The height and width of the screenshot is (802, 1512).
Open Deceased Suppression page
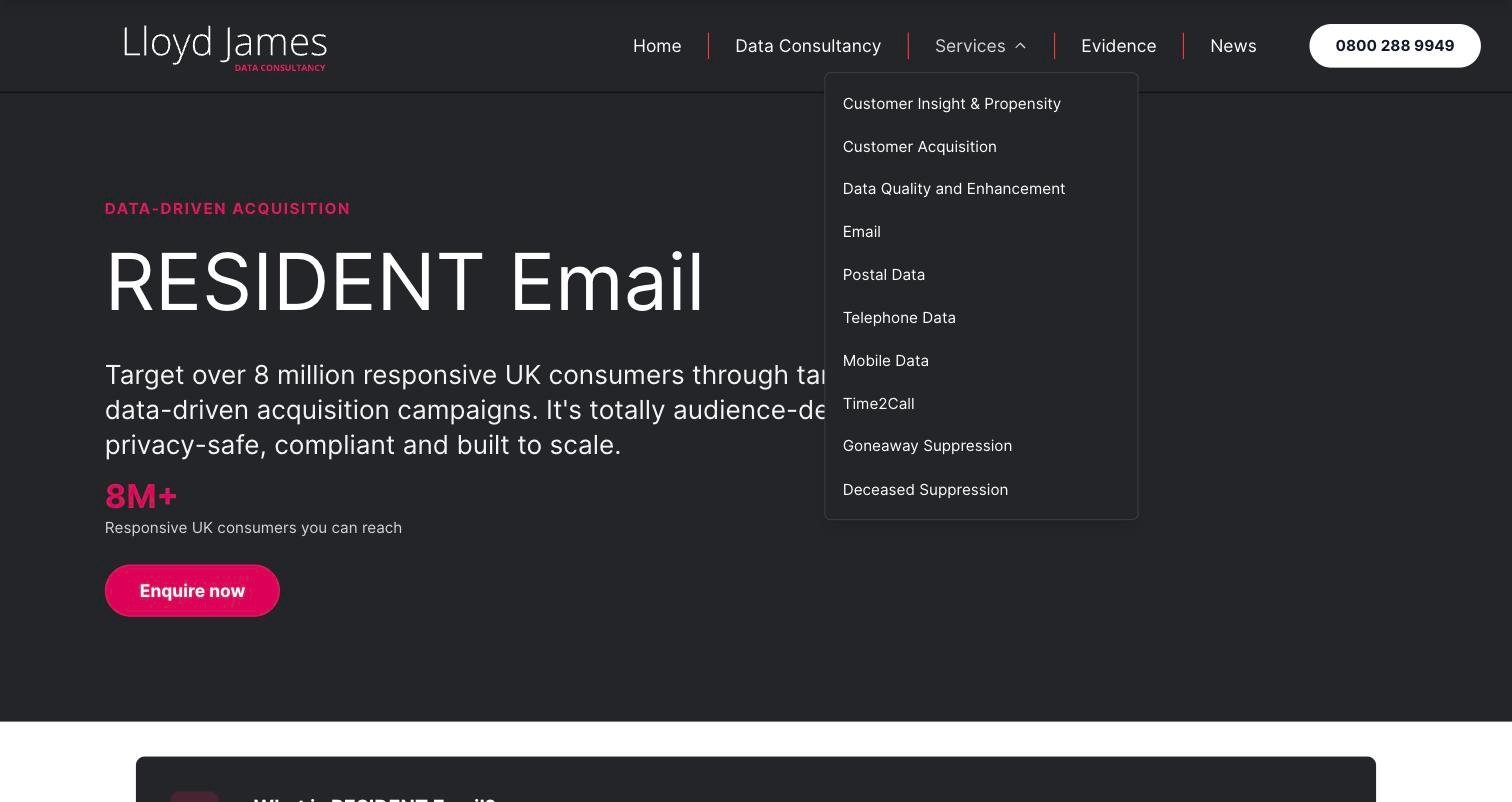pyautogui.click(x=925, y=490)
